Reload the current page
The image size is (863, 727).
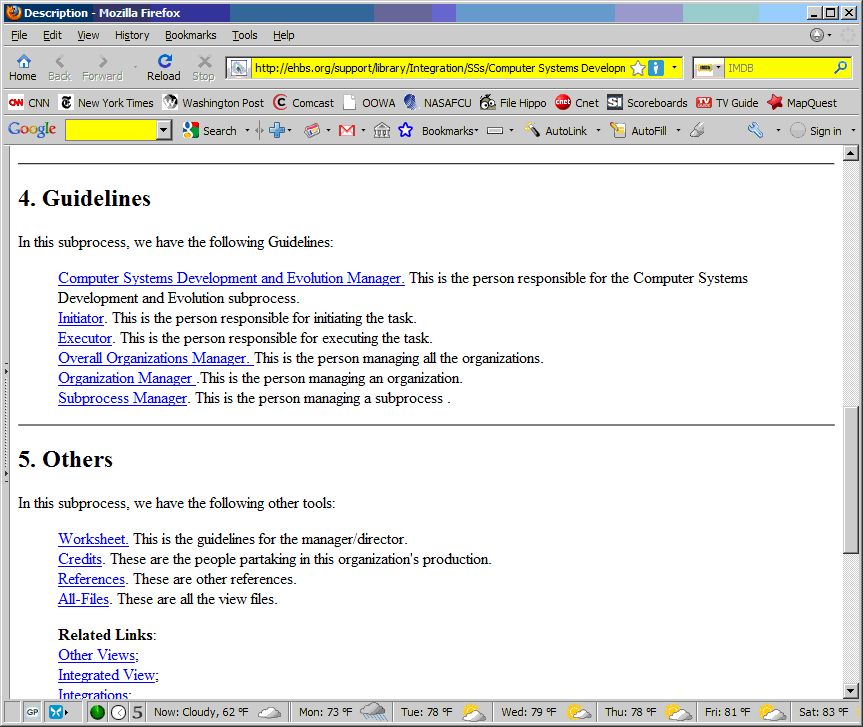point(163,68)
